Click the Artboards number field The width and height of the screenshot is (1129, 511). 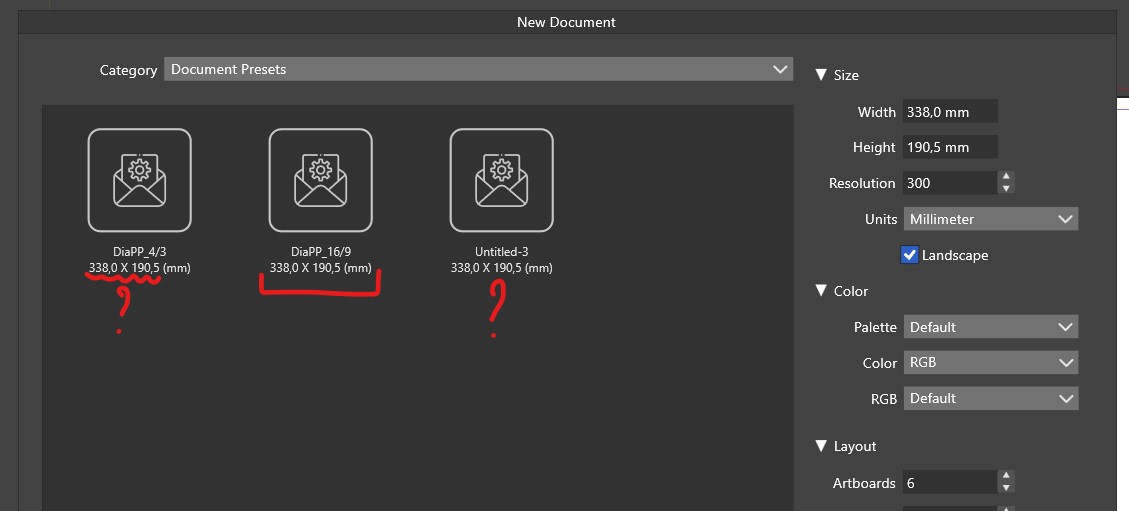pyautogui.click(x=949, y=483)
